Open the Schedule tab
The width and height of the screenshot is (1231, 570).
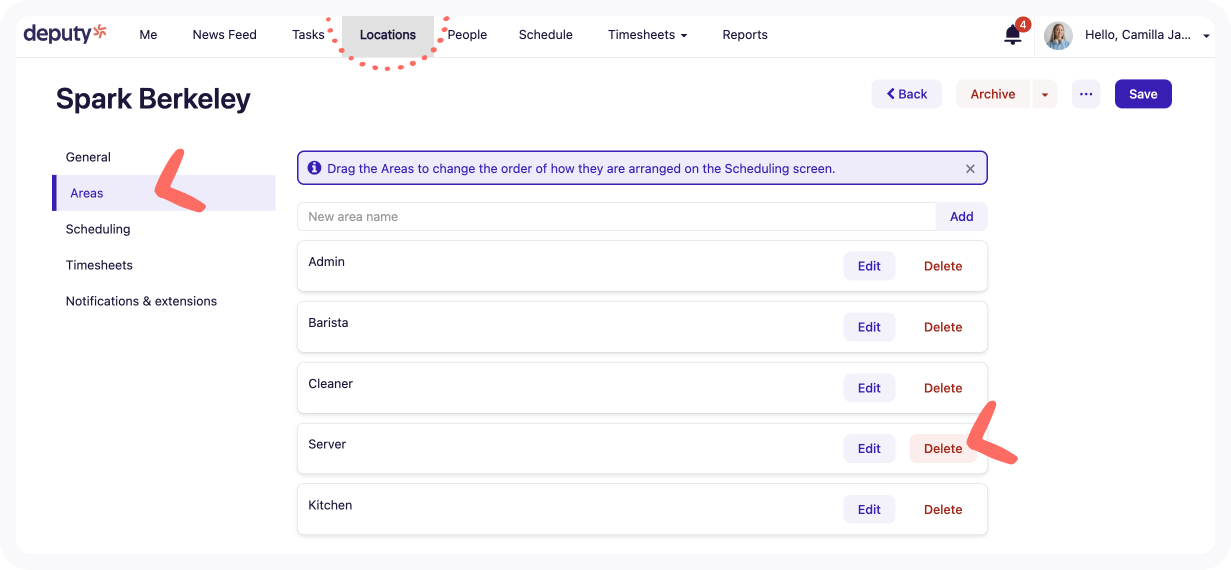click(545, 35)
